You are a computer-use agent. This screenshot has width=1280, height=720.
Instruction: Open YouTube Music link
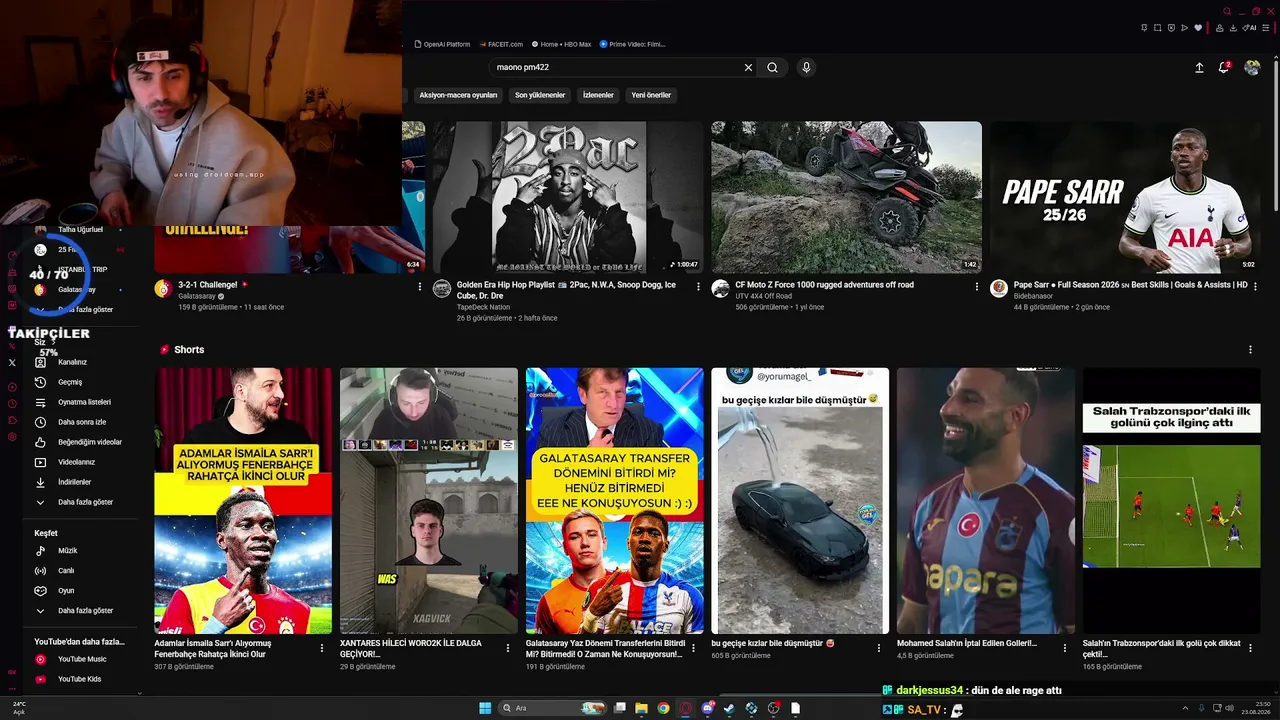point(82,659)
